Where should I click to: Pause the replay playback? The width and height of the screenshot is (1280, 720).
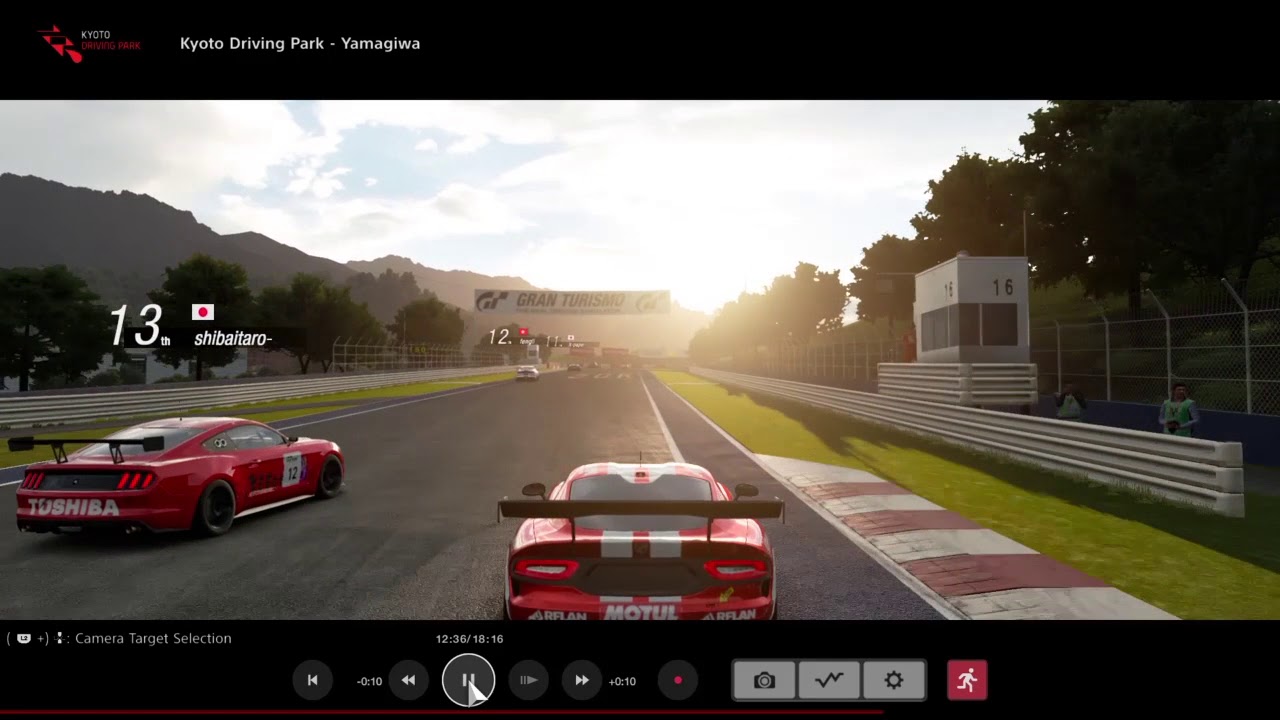click(468, 680)
